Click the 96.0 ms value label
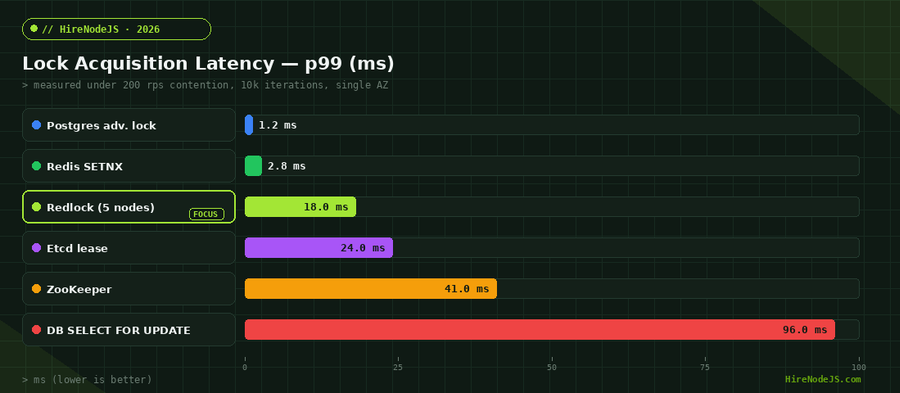This screenshot has height=393, width=900. (x=805, y=330)
